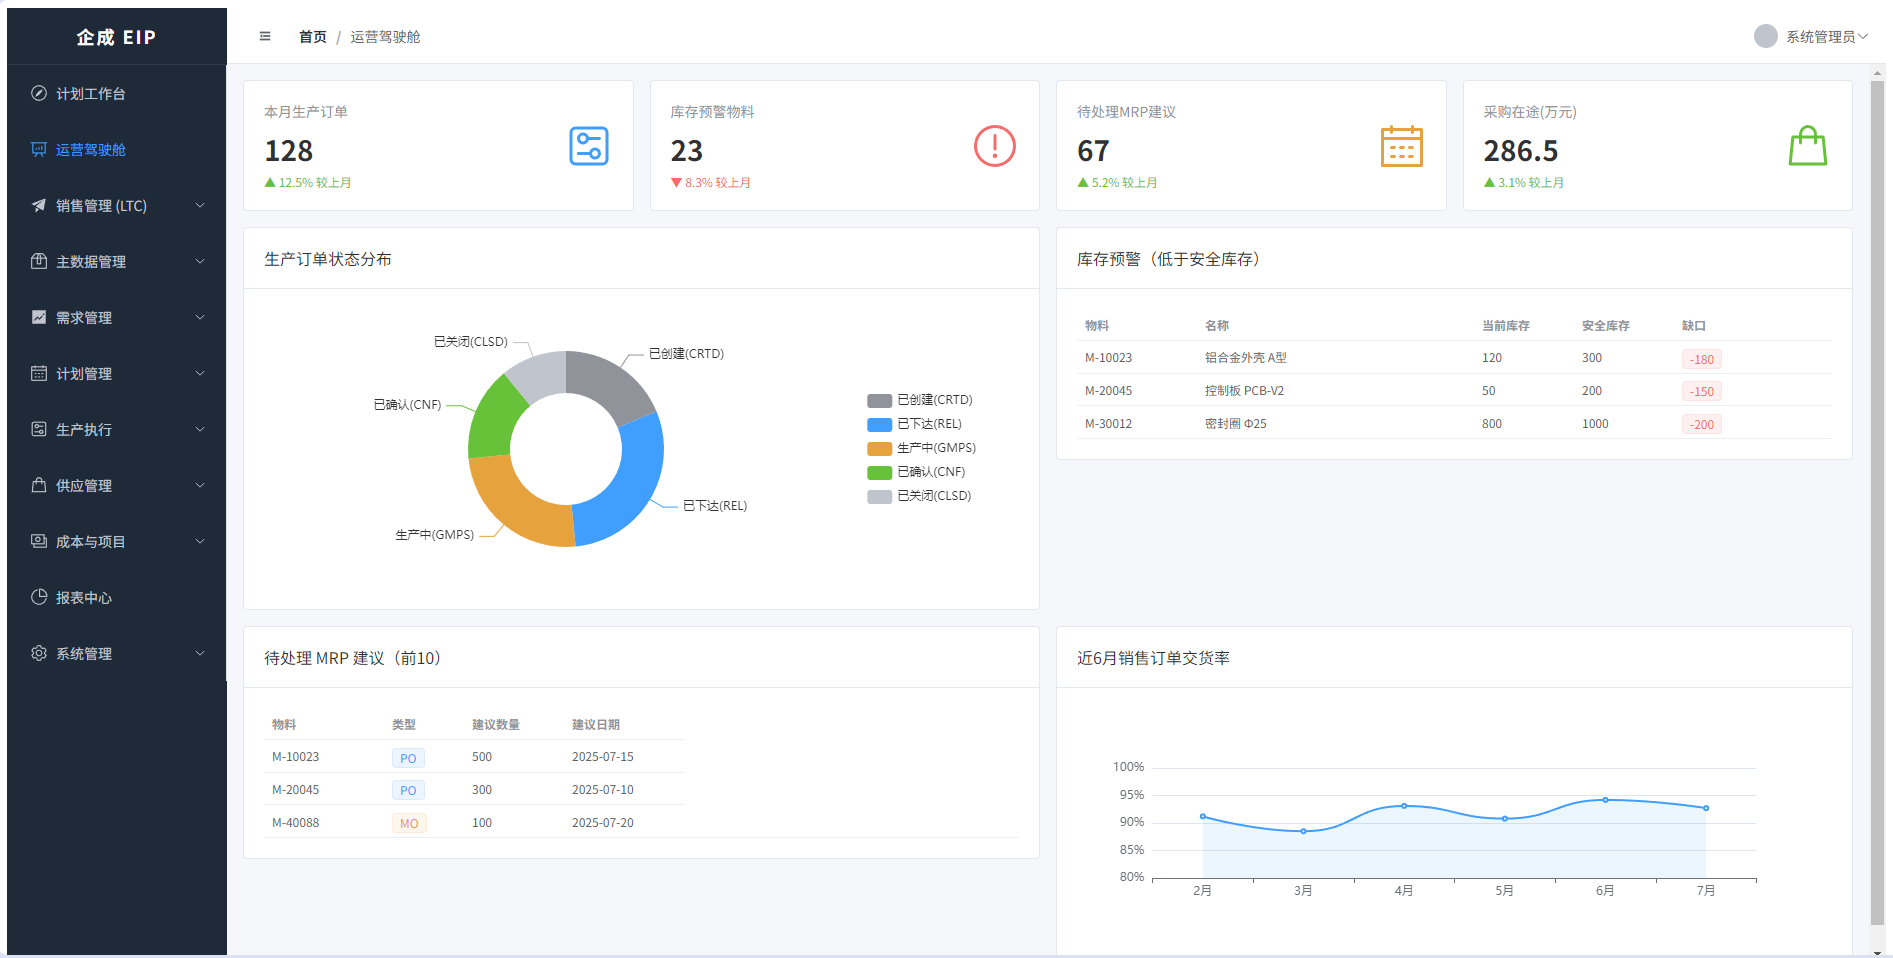Screen dimensions: 1893x958
Task: Click the 运营驾驶舱 breadcrumb
Action: [385, 37]
